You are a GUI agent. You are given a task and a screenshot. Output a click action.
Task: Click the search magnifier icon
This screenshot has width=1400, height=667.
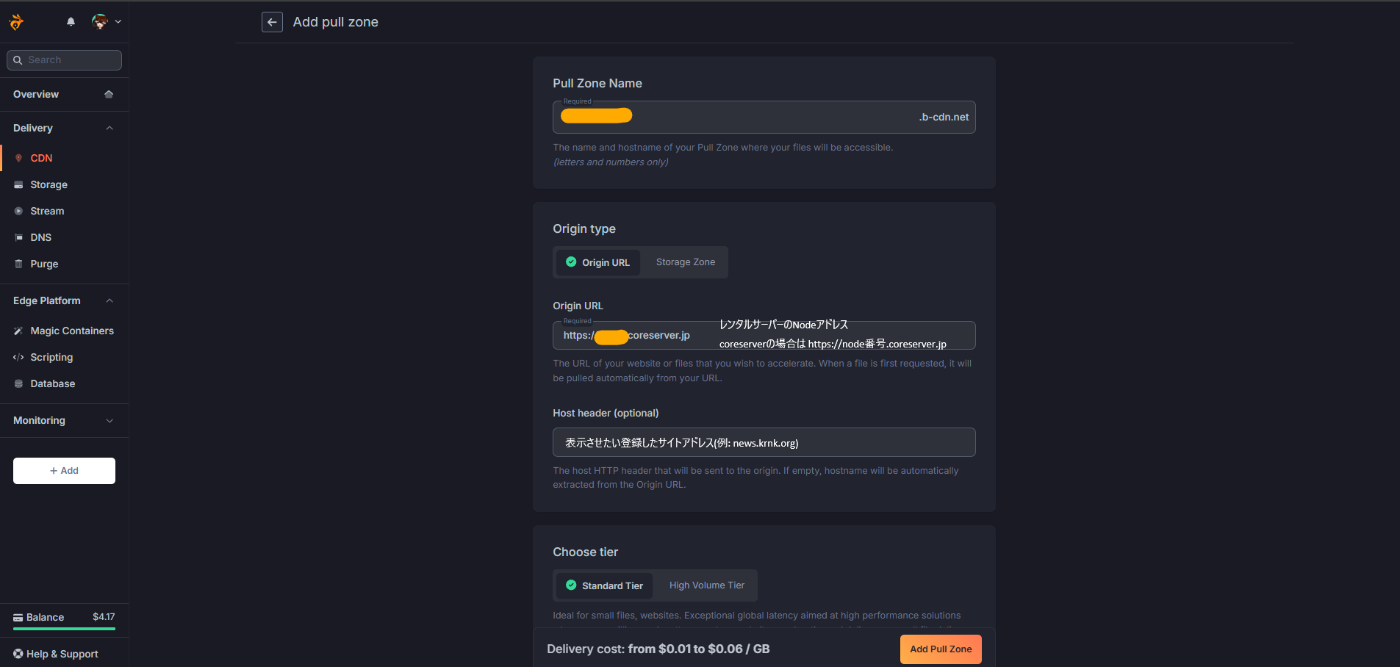pos(18,60)
